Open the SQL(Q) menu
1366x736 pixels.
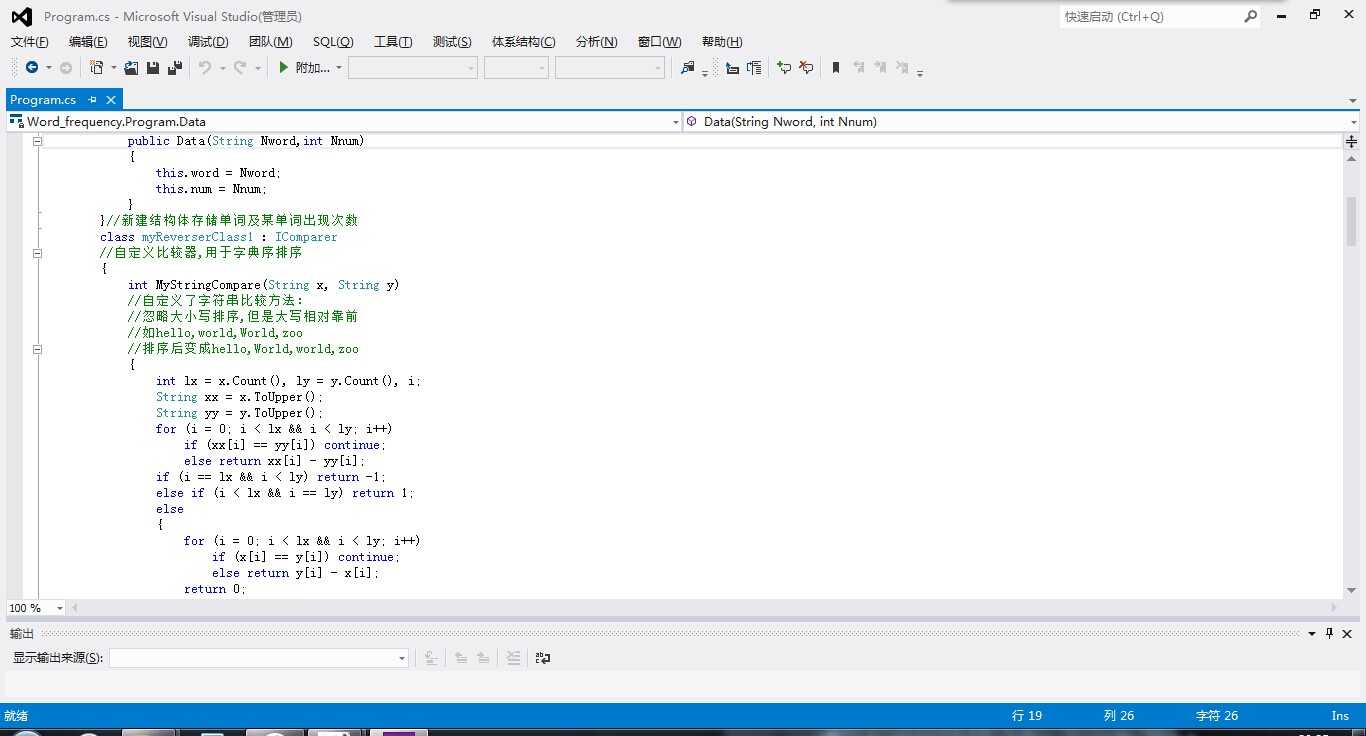pyautogui.click(x=333, y=42)
